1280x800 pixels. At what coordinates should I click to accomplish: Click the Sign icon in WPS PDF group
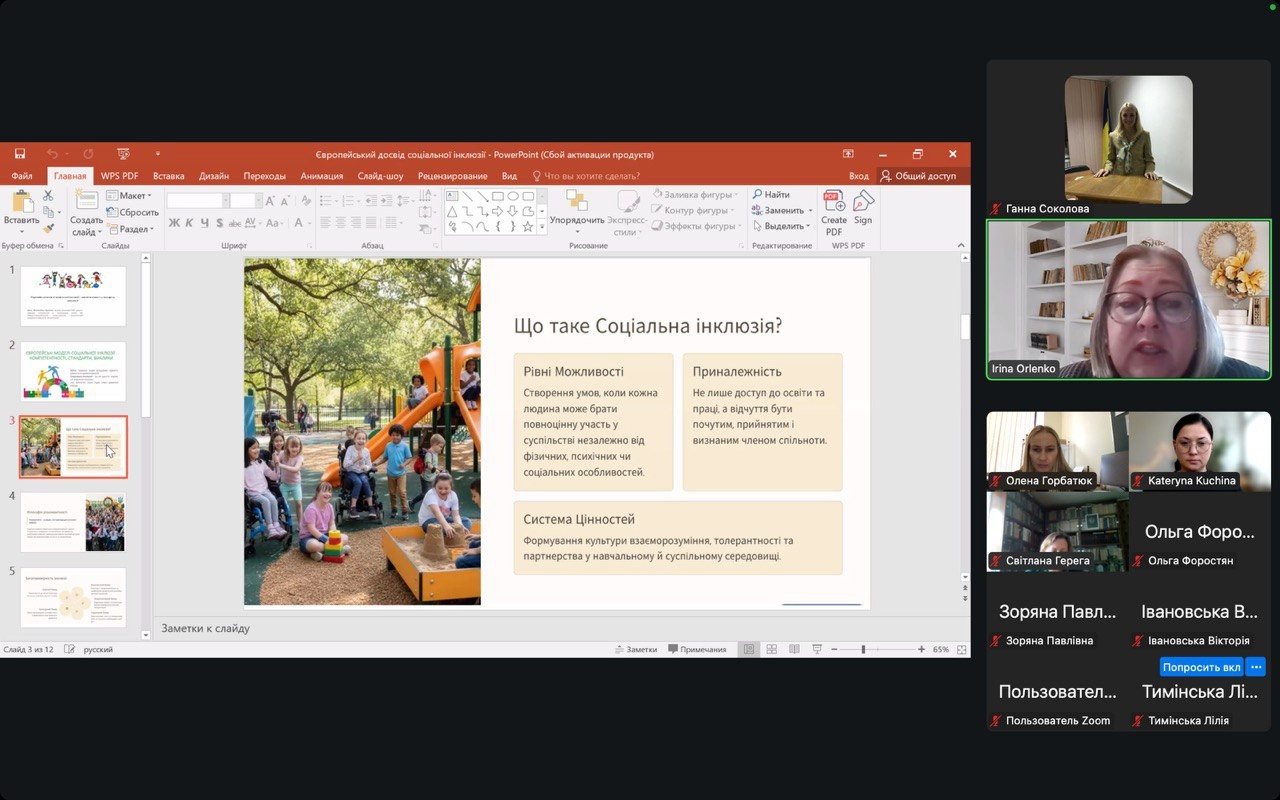coord(862,202)
